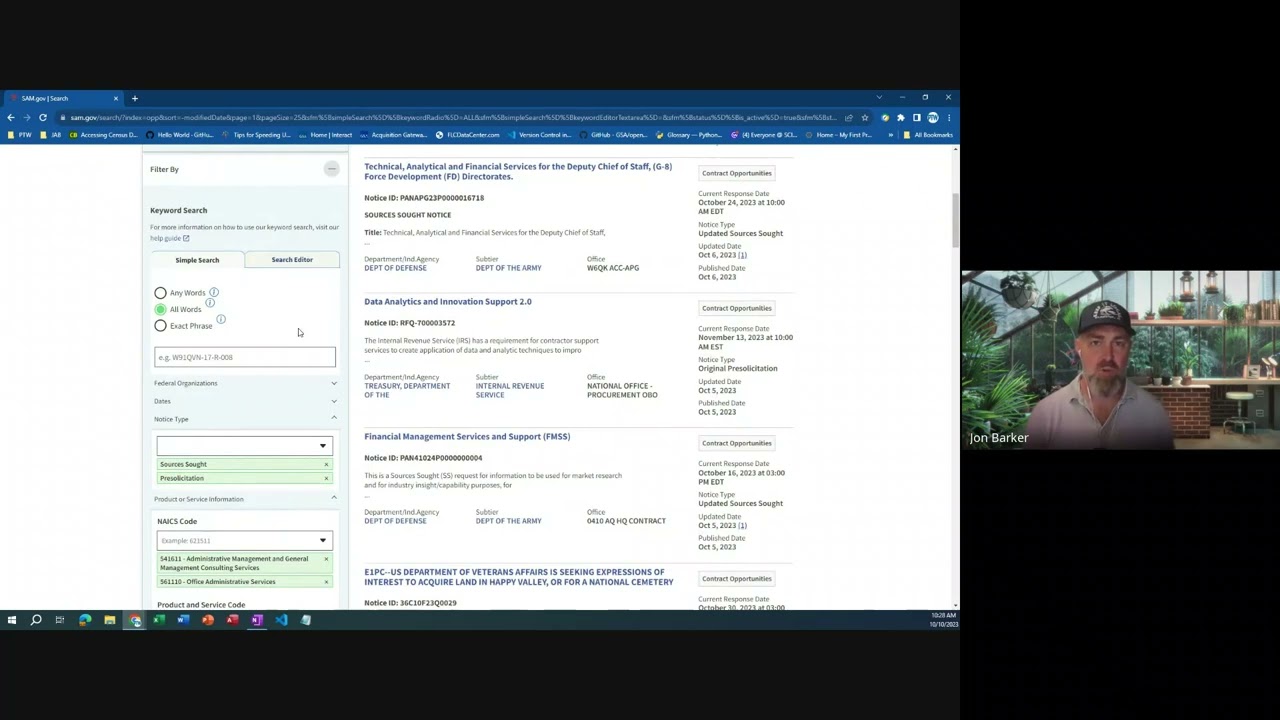Open the browser extensions puzzle icon
Image resolution: width=1280 pixels, height=720 pixels.
tap(901, 117)
